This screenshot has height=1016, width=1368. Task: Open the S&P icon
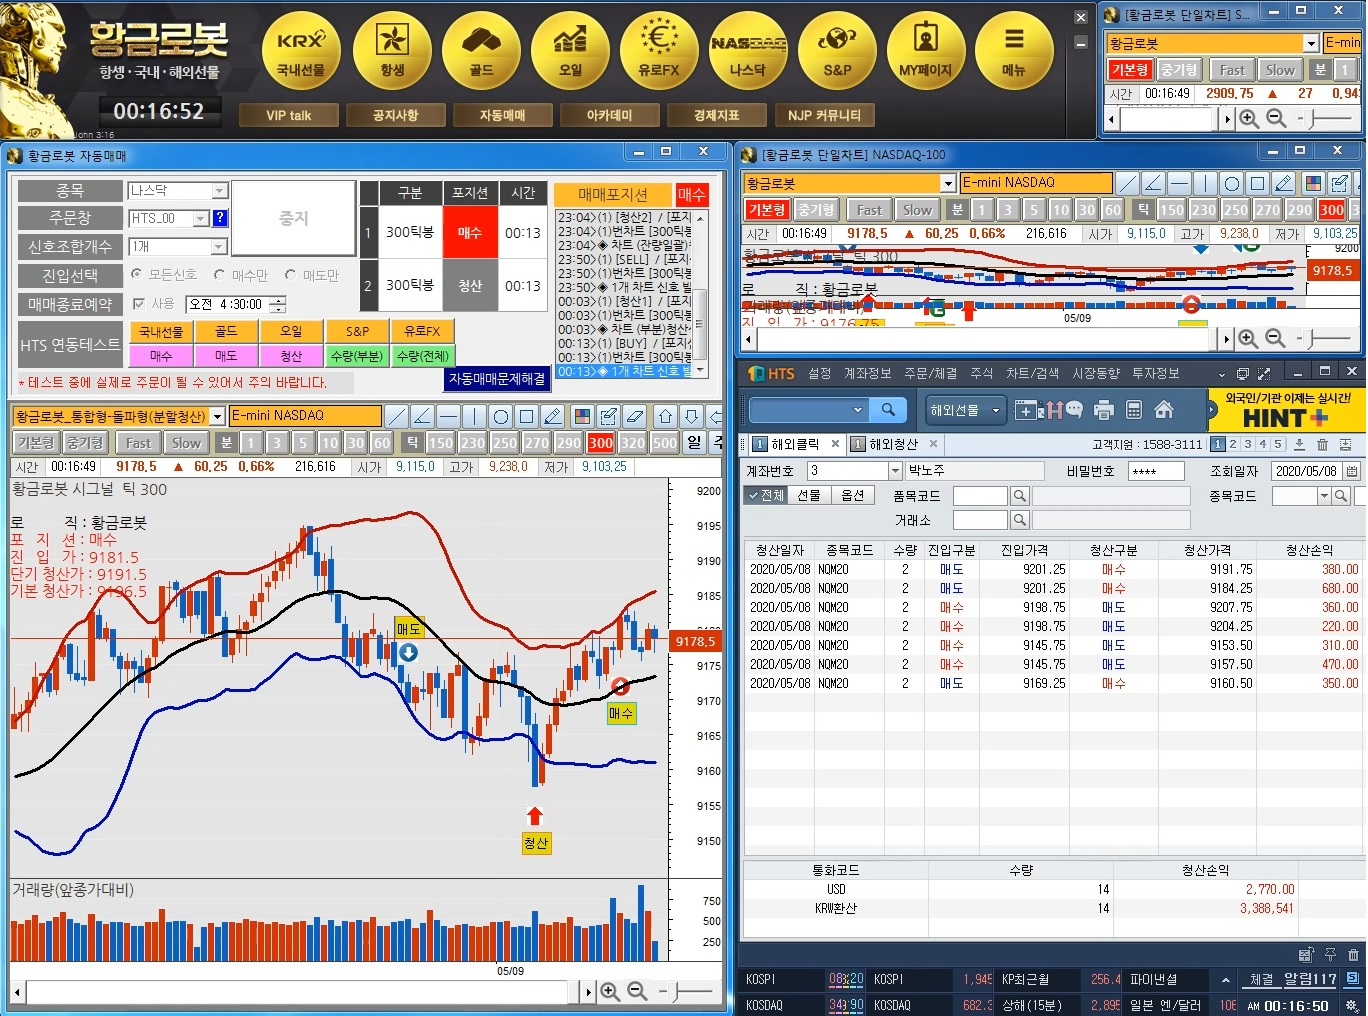[x=837, y=52]
